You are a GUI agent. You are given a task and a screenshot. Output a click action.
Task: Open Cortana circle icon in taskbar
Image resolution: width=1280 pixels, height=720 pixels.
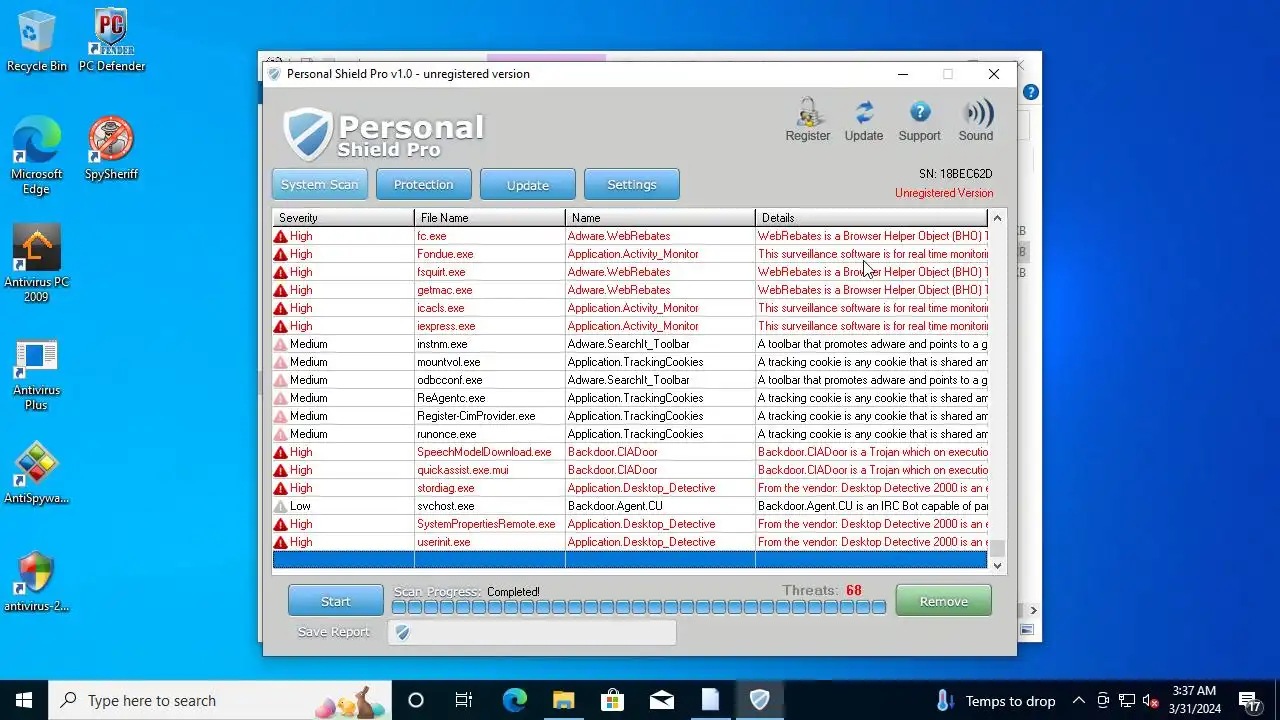coord(416,700)
